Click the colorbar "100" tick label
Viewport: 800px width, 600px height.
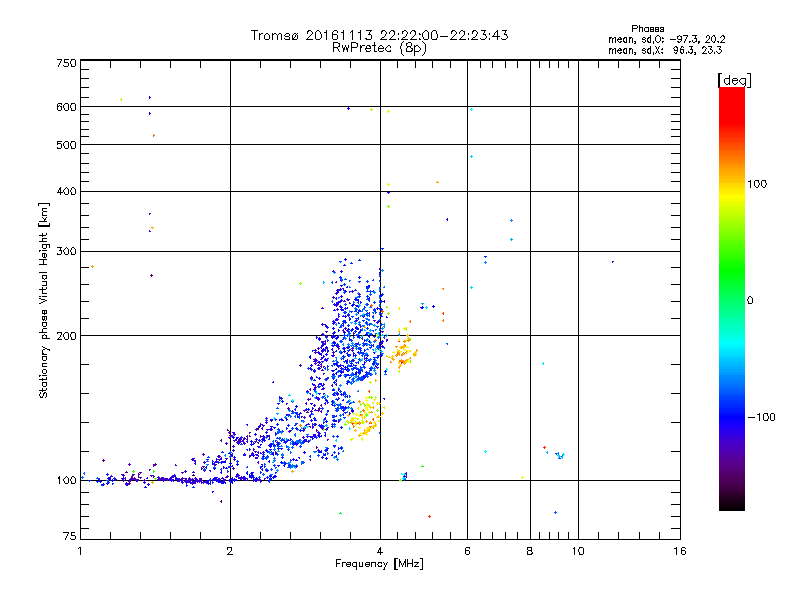(757, 184)
